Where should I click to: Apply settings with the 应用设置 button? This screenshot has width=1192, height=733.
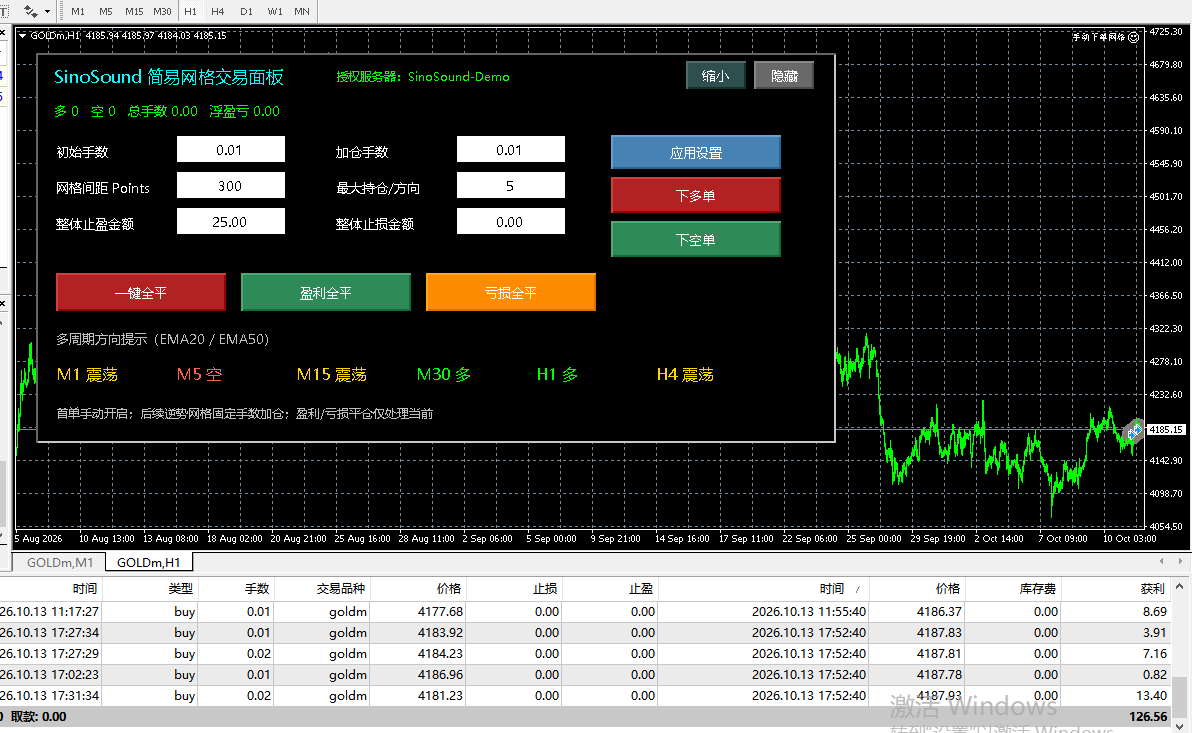696,152
